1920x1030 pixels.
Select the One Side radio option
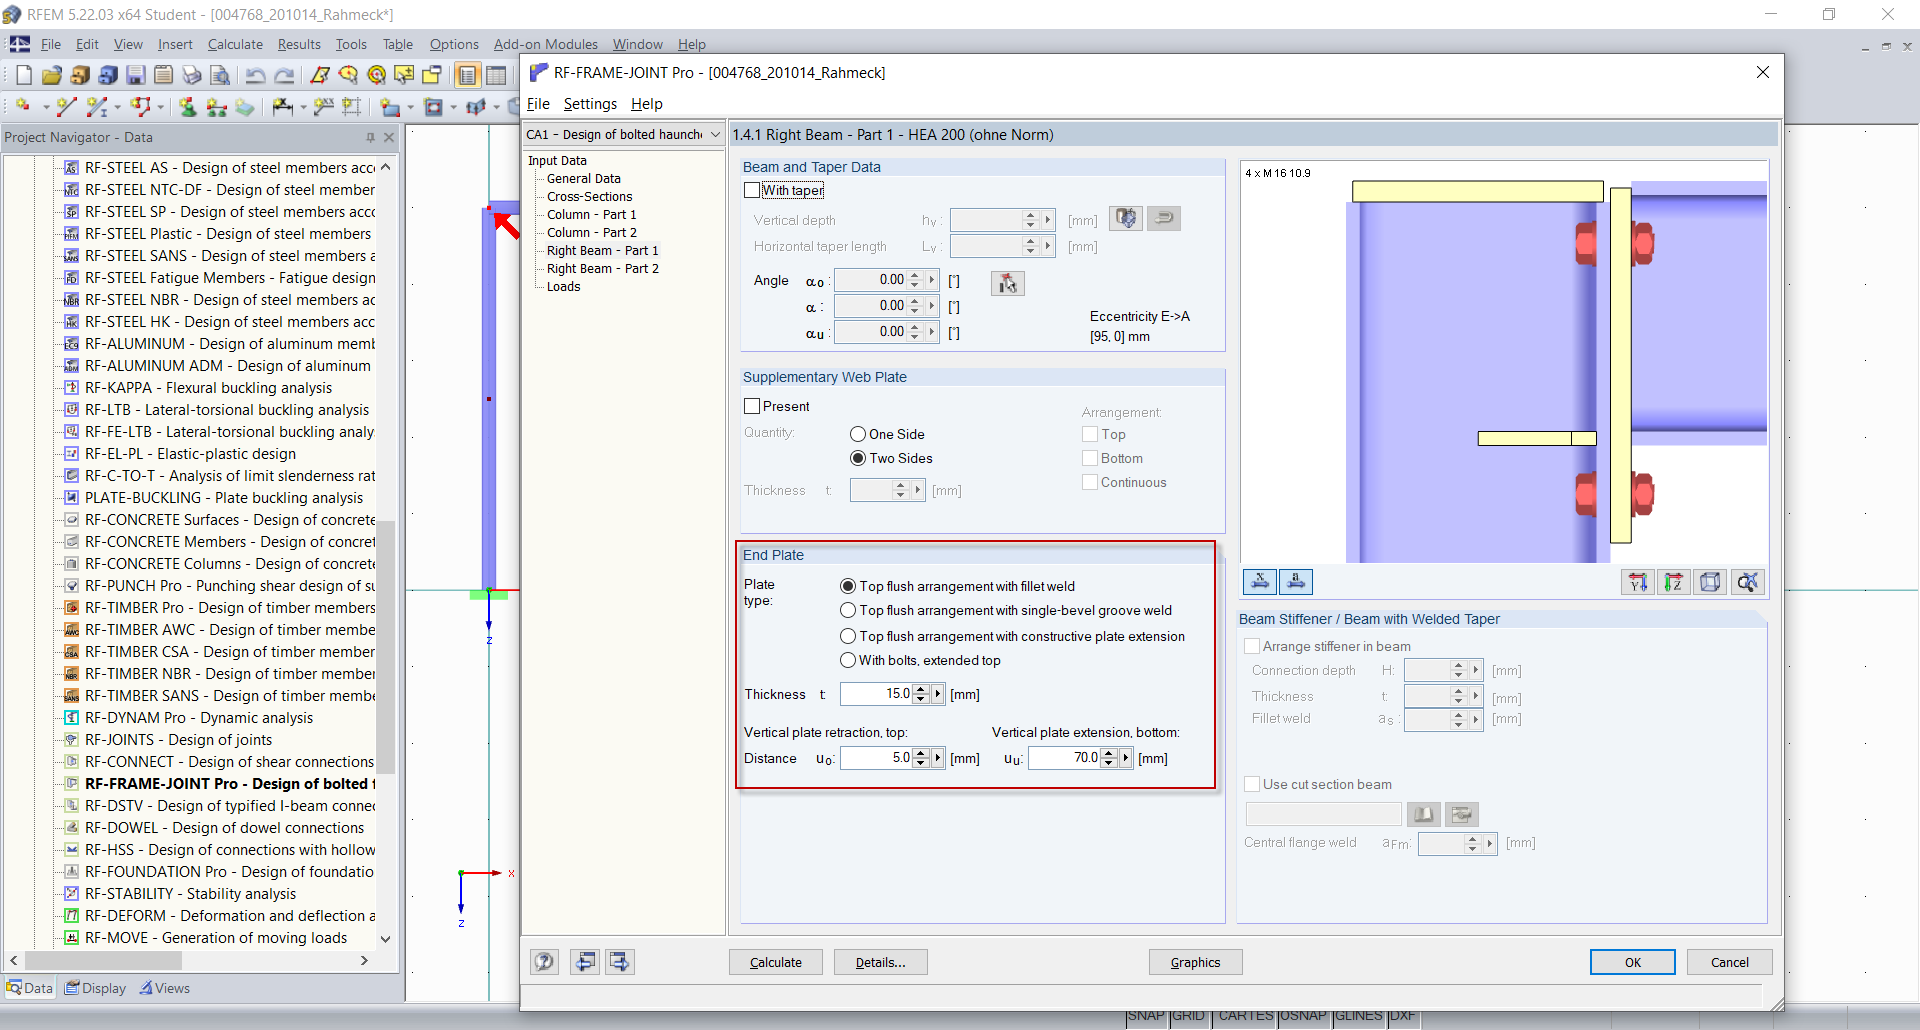coord(858,434)
